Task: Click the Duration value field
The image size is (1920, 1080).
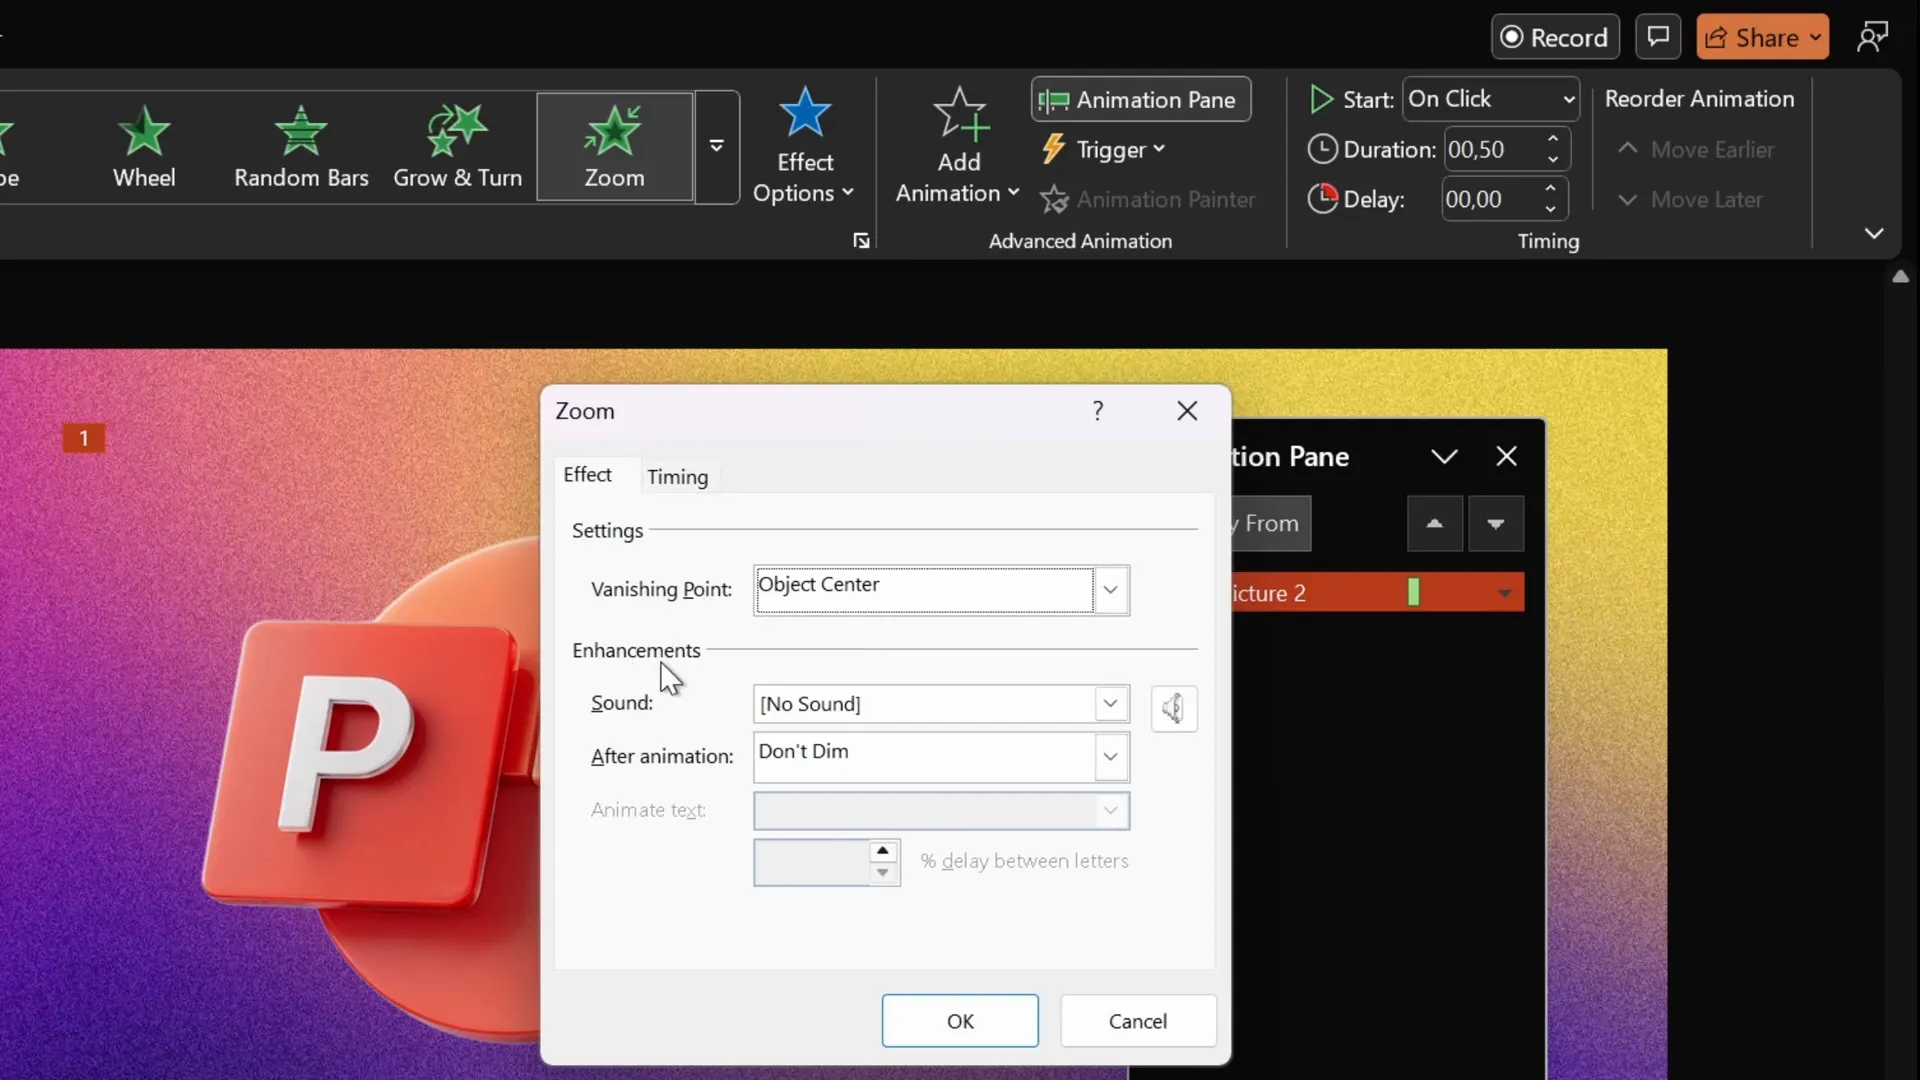Action: [x=1490, y=149]
